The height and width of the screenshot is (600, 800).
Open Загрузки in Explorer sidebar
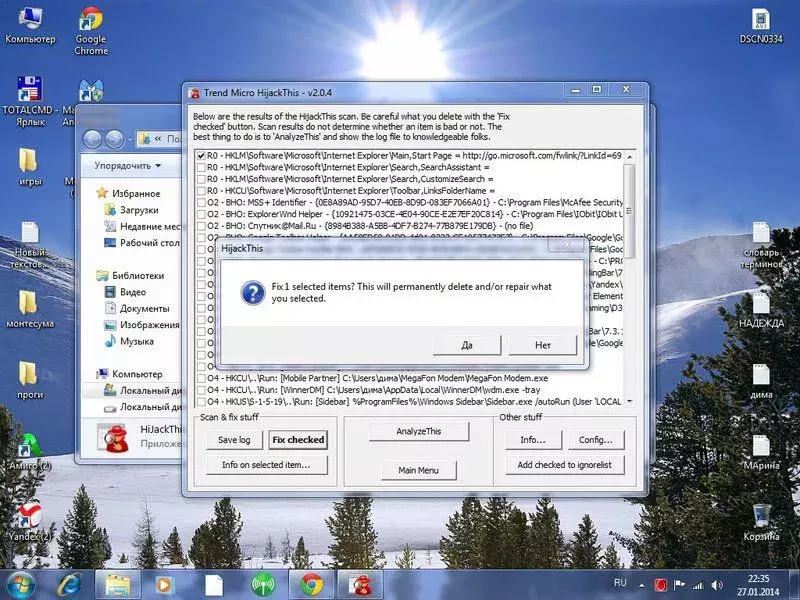coord(132,210)
